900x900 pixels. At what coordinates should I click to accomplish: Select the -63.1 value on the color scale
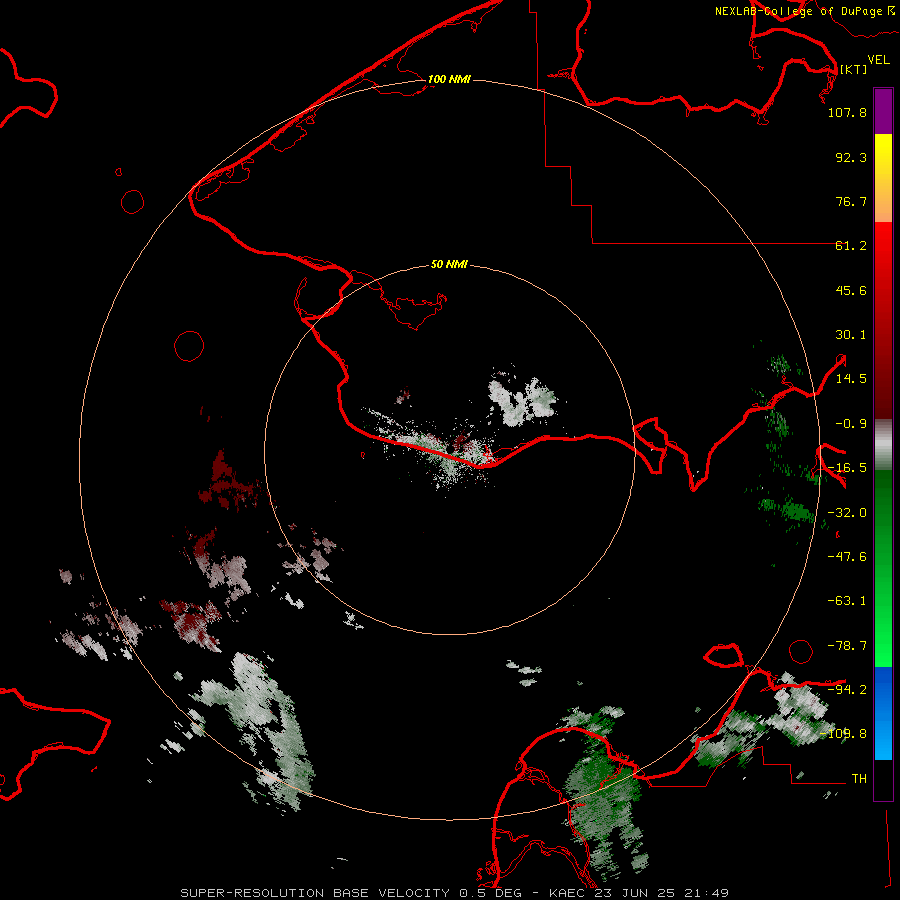coord(847,601)
